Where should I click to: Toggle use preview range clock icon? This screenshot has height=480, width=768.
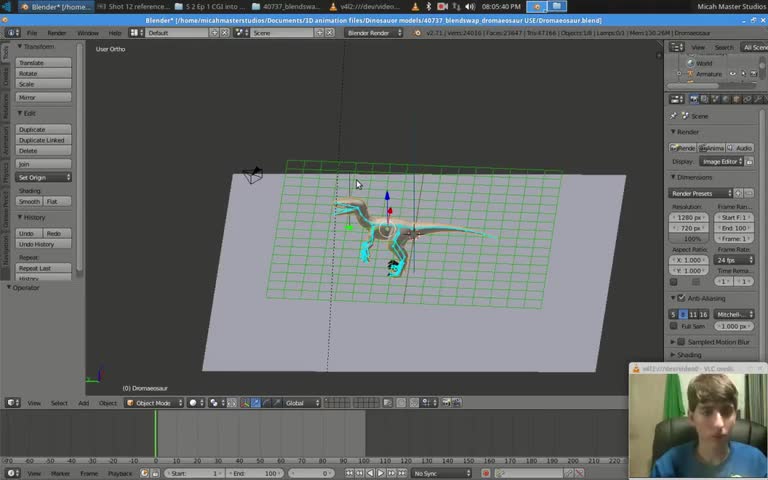pos(144,473)
